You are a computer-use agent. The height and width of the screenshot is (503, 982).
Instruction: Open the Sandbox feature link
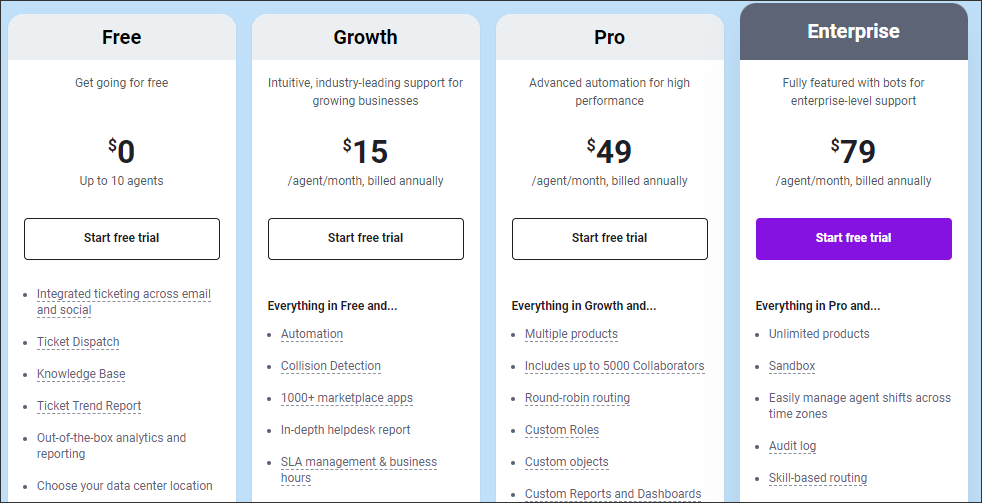pyautogui.click(x=792, y=366)
